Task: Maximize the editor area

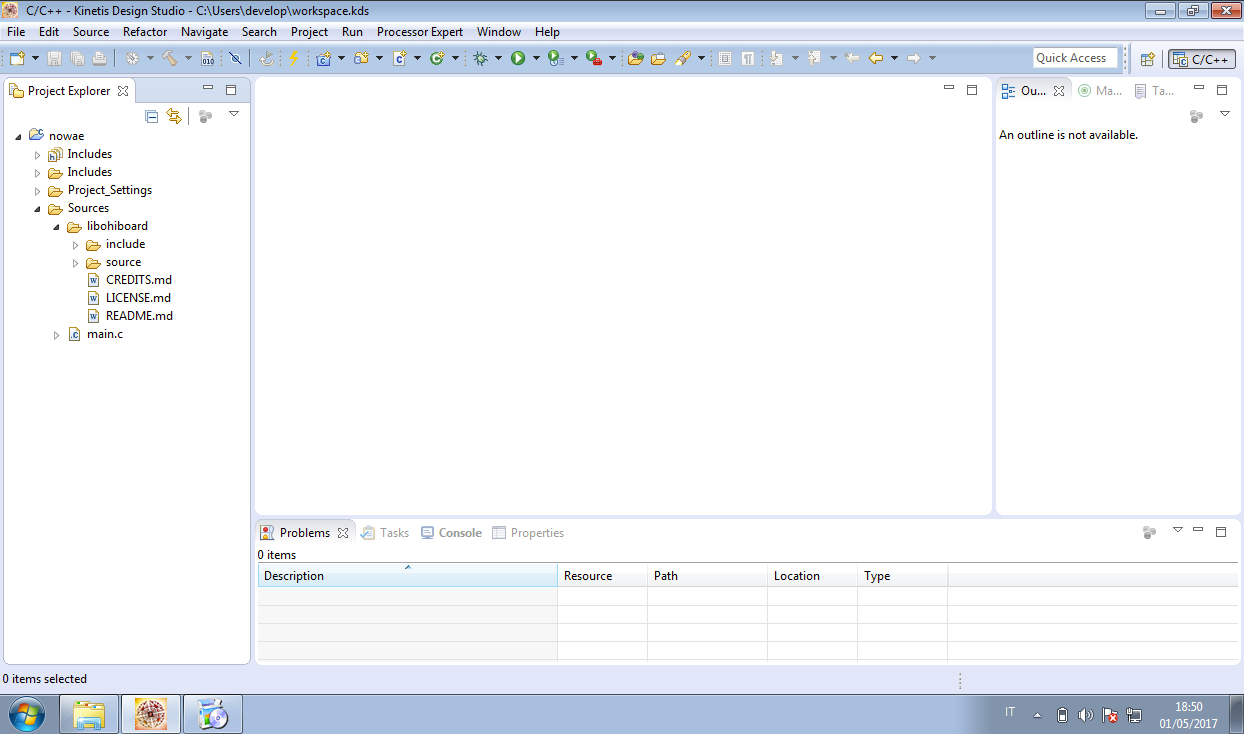Action: coord(972,89)
